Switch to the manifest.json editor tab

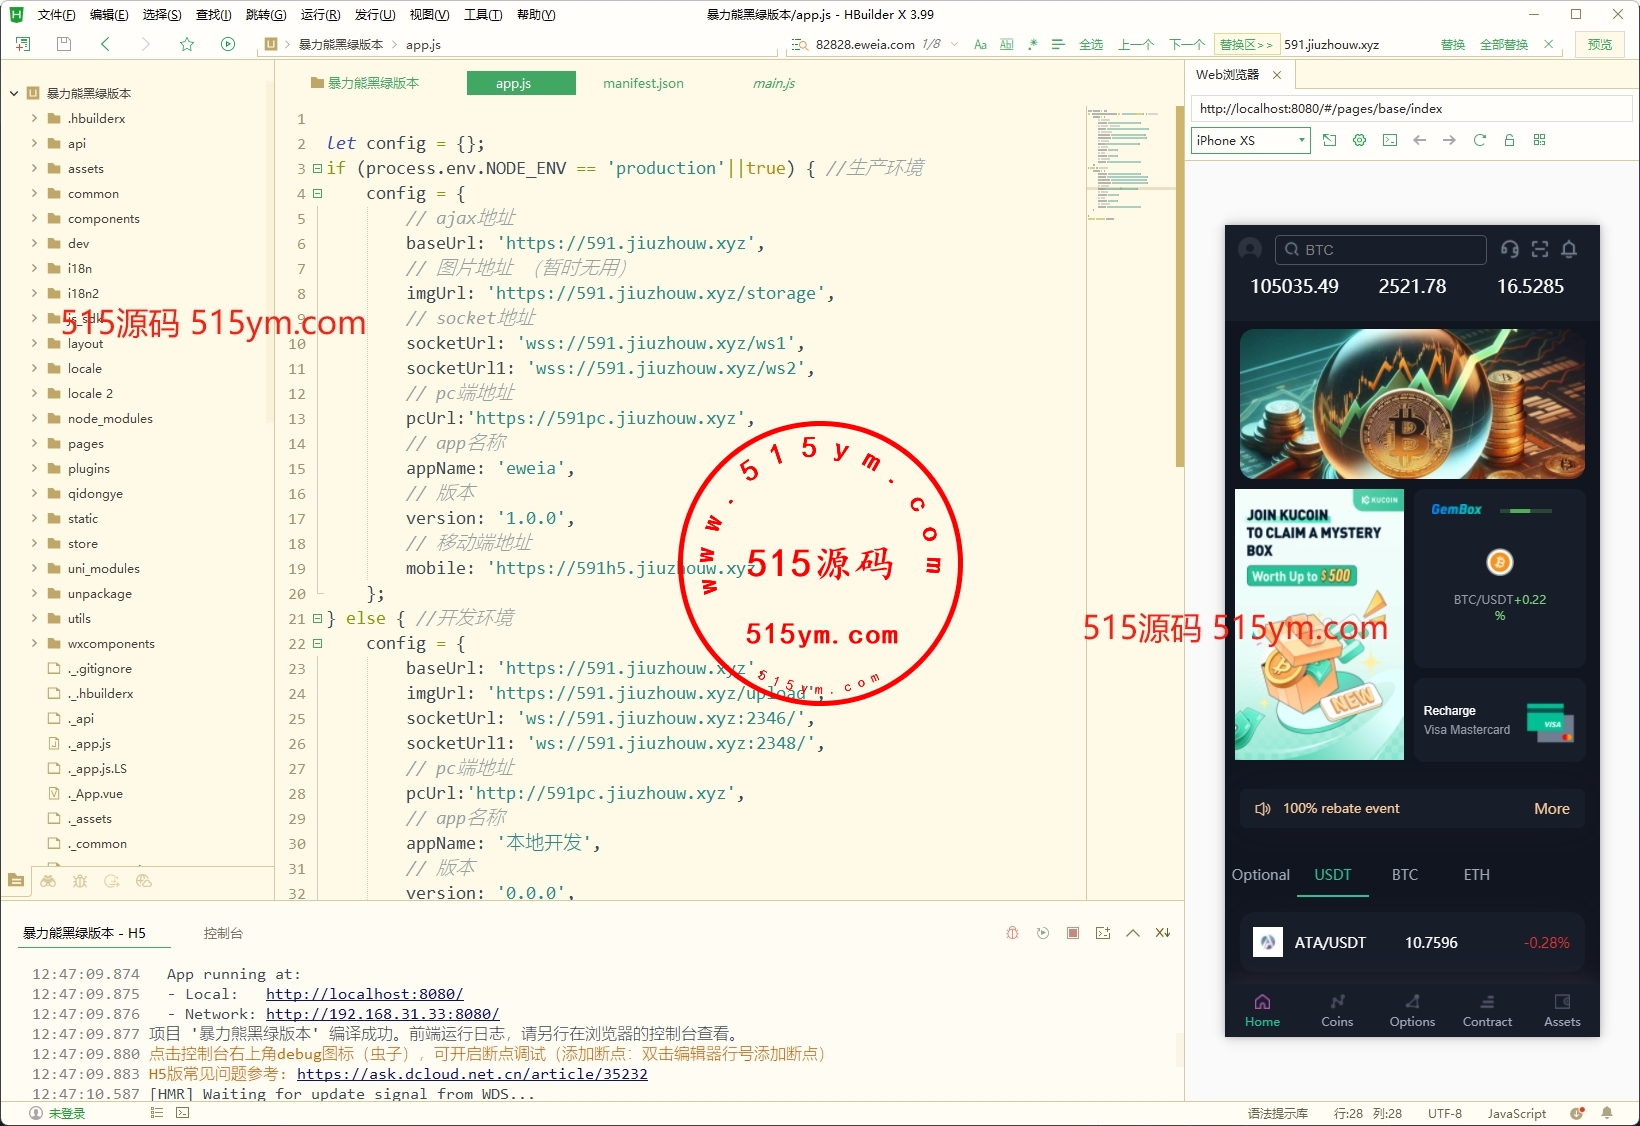(x=643, y=83)
